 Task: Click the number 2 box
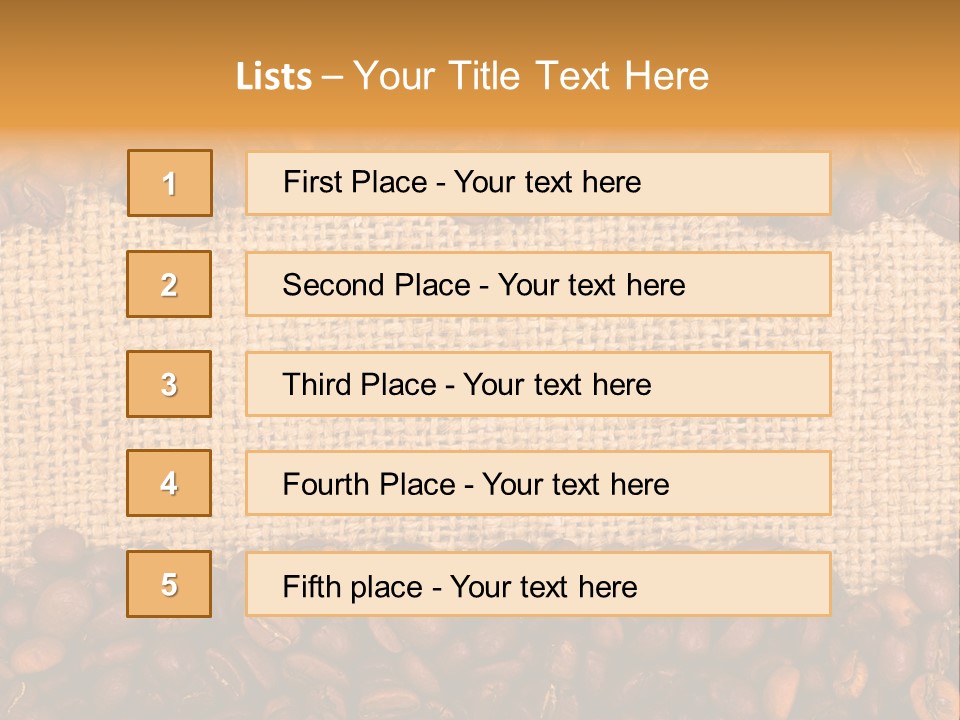169,284
